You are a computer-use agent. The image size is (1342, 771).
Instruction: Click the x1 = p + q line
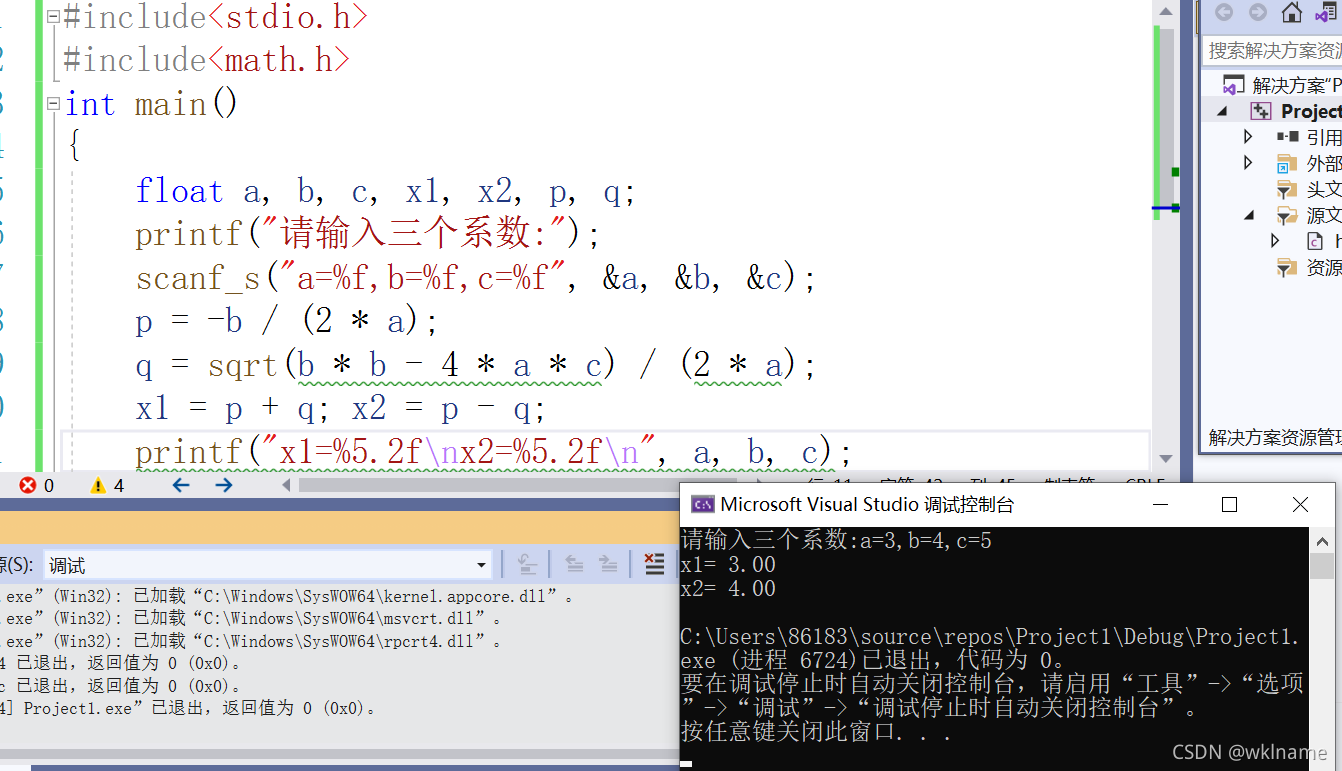coord(341,409)
